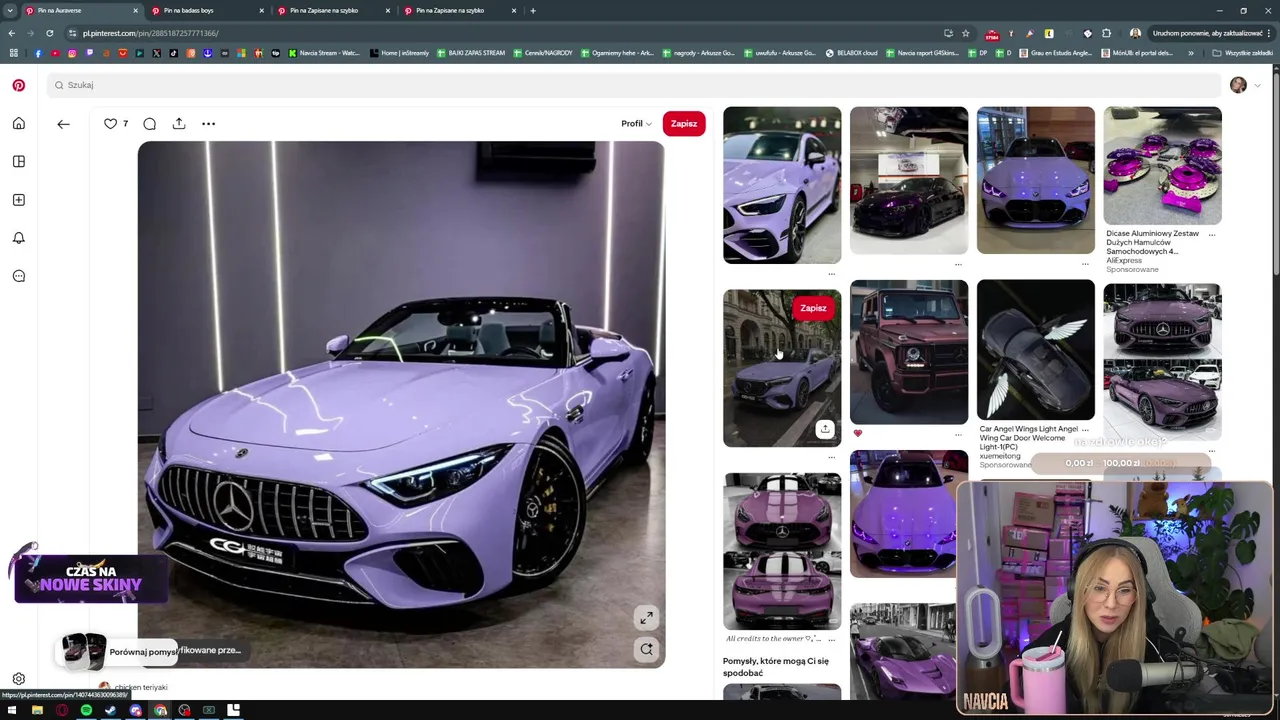Start visual search on pin image
Viewport: 1280px width, 720px height.
(646, 650)
